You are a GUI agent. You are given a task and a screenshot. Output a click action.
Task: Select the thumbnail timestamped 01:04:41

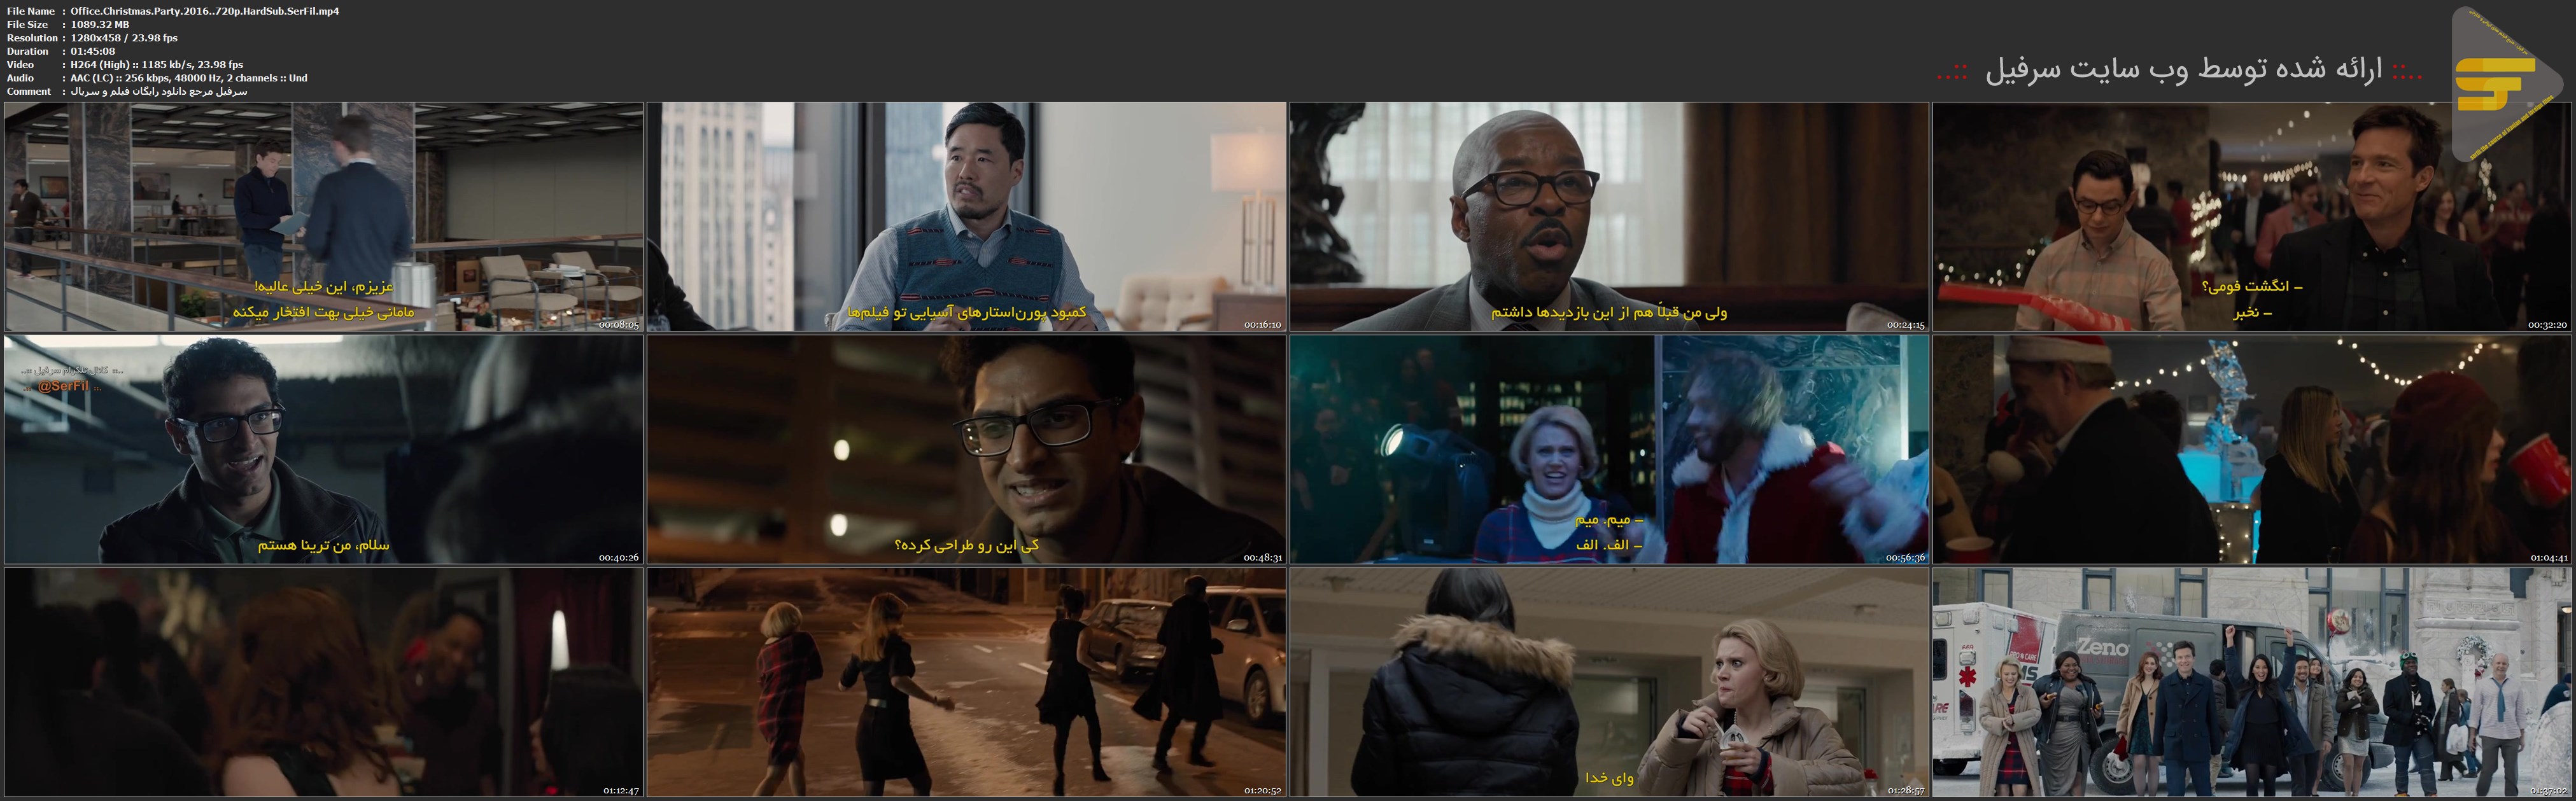[x=2251, y=449]
